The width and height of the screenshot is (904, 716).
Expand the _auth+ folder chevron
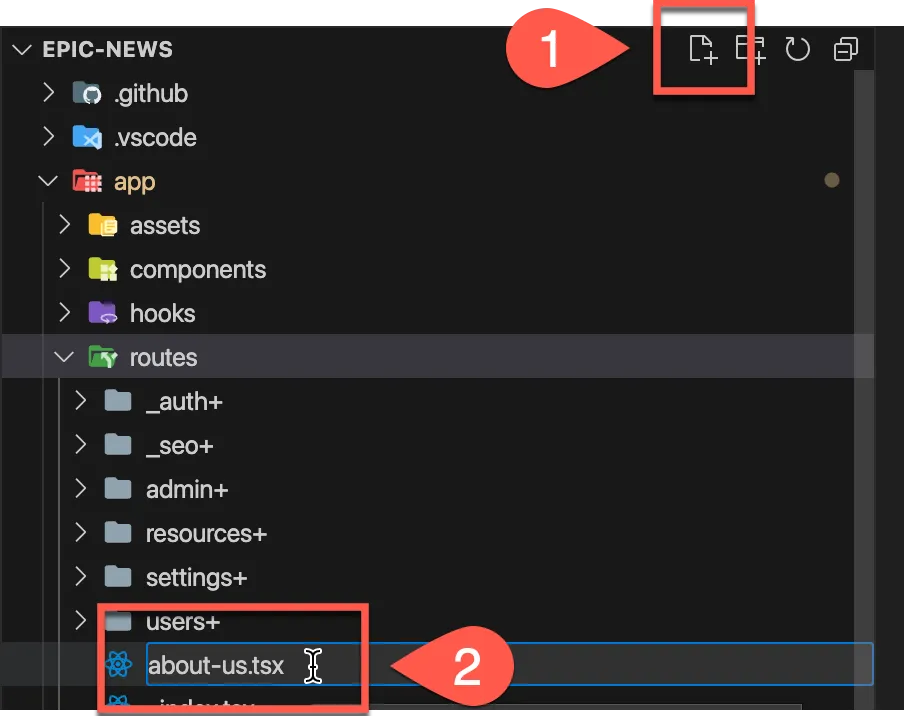pos(81,401)
